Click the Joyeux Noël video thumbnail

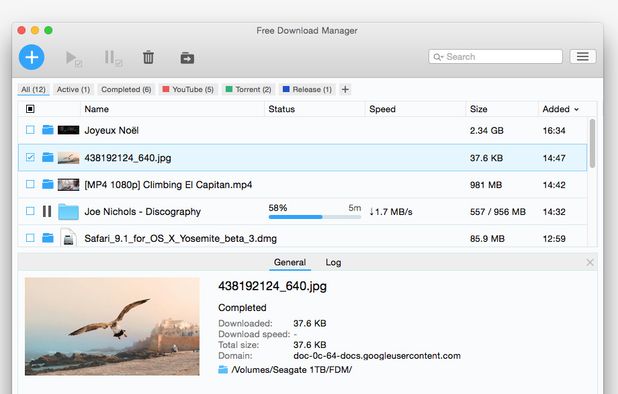pos(68,130)
